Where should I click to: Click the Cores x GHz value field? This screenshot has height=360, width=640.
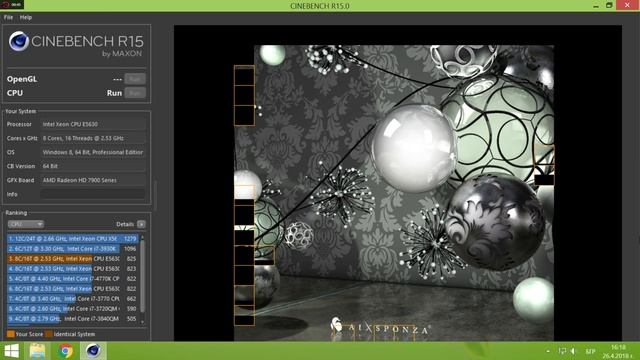(x=93, y=138)
